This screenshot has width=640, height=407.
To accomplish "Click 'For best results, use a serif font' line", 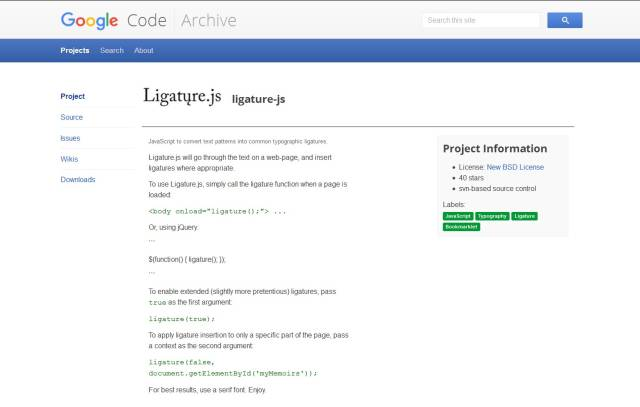I will click(x=207, y=390).
